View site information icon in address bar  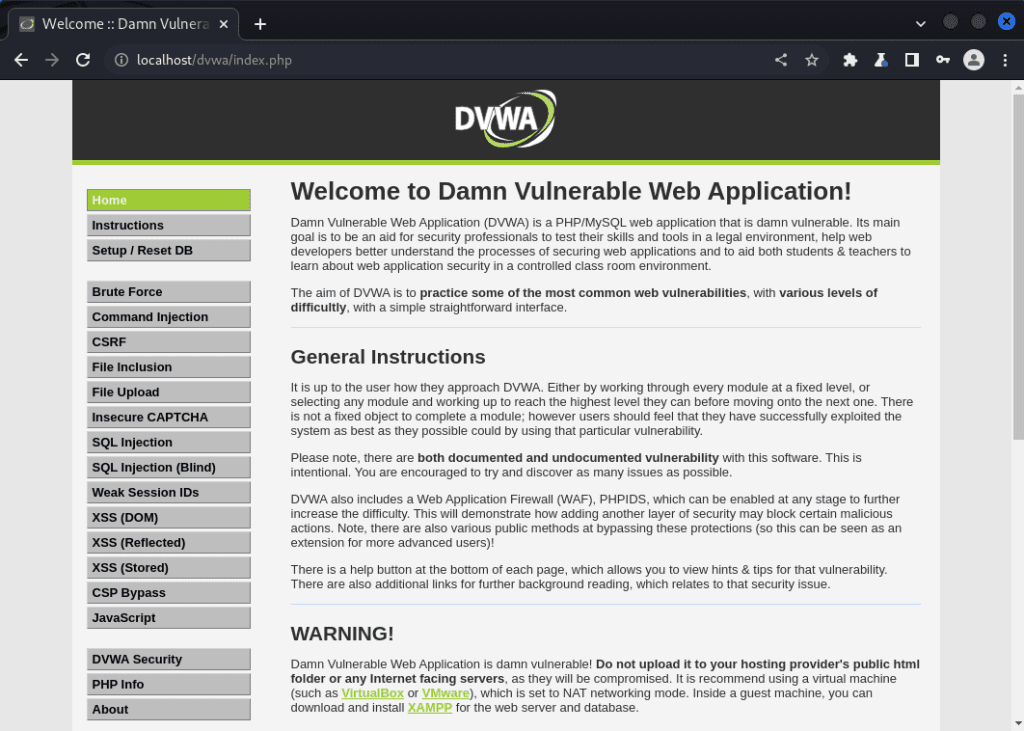point(121,60)
